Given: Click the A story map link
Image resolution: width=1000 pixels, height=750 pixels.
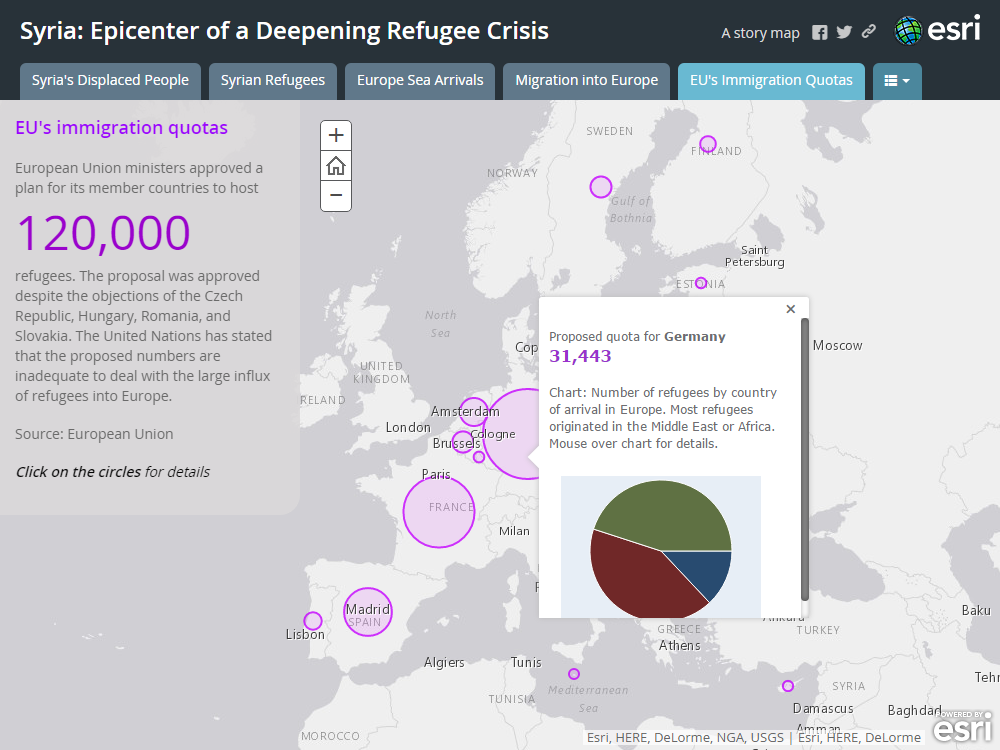Looking at the screenshot, I should coord(760,33).
